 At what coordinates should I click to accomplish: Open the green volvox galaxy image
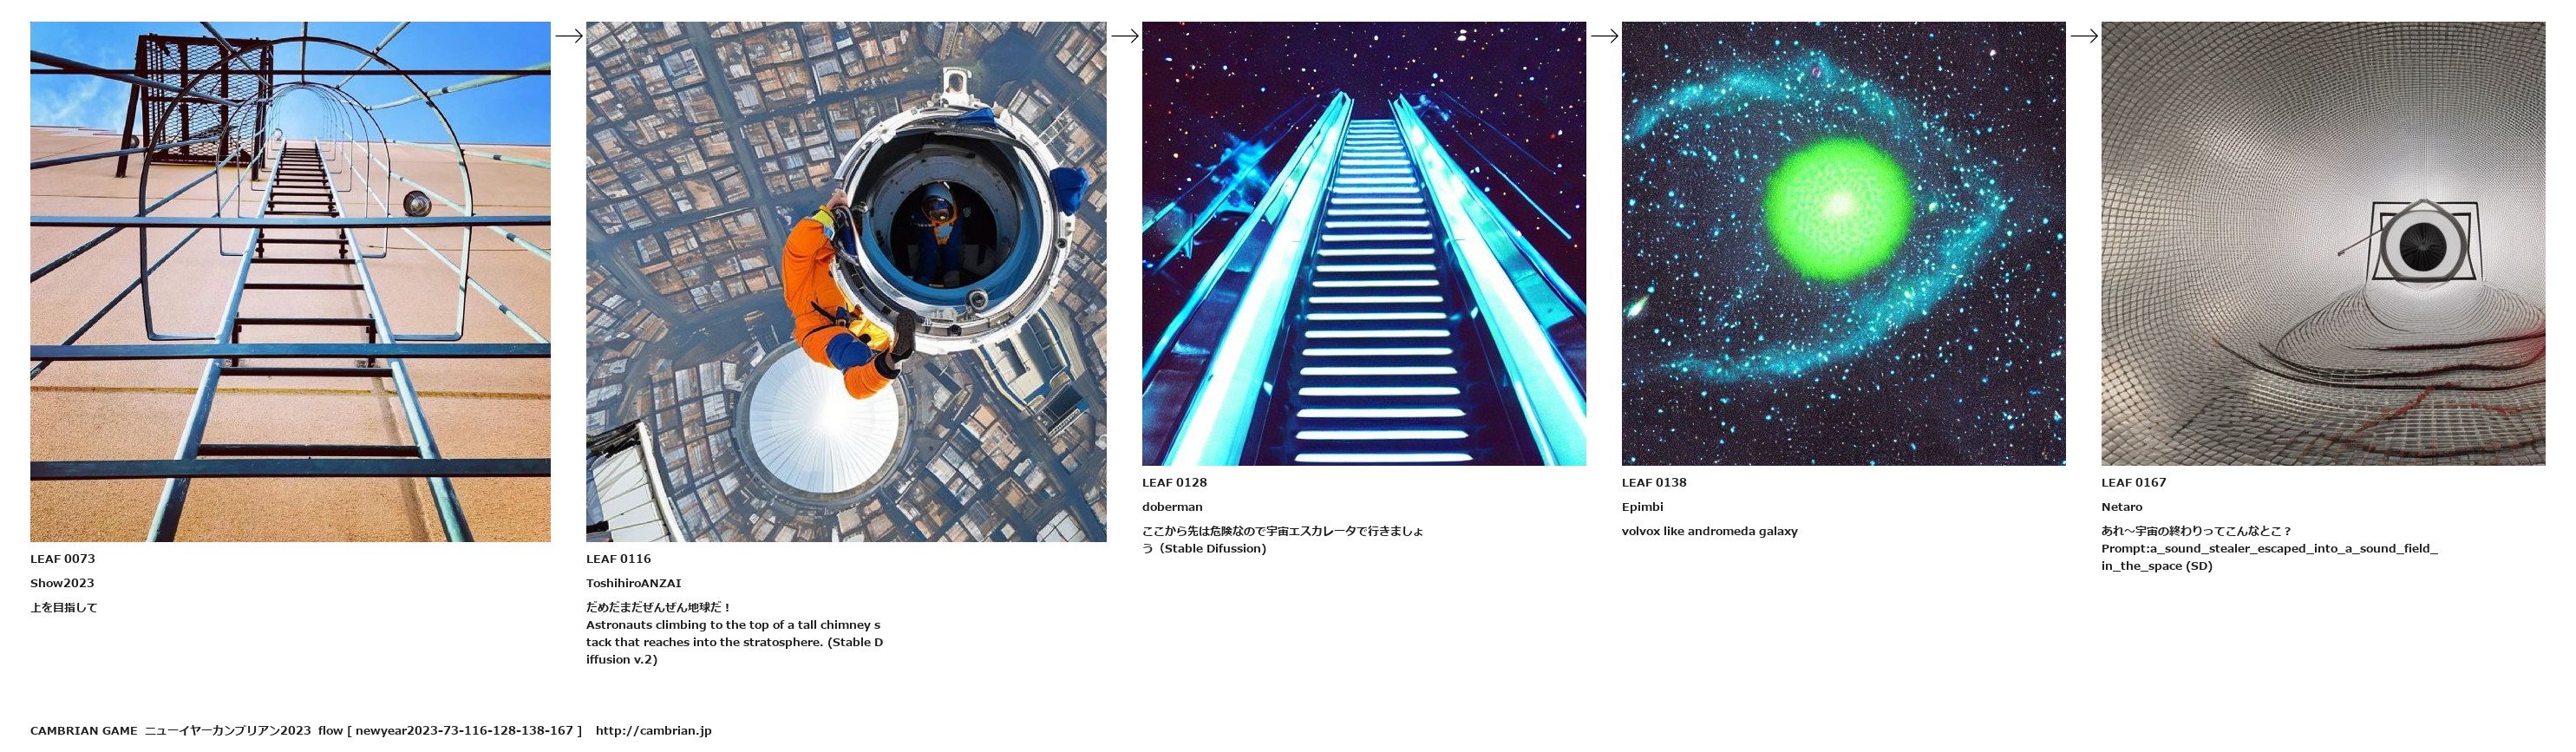click(1843, 244)
